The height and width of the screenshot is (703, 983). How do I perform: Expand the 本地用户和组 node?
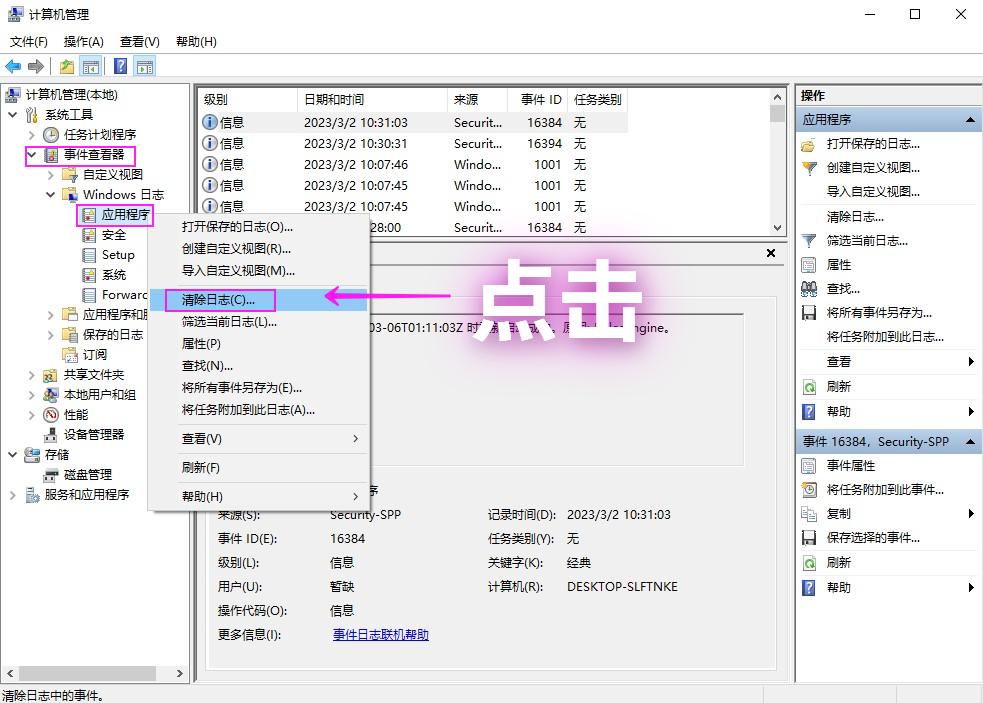click(x=31, y=395)
